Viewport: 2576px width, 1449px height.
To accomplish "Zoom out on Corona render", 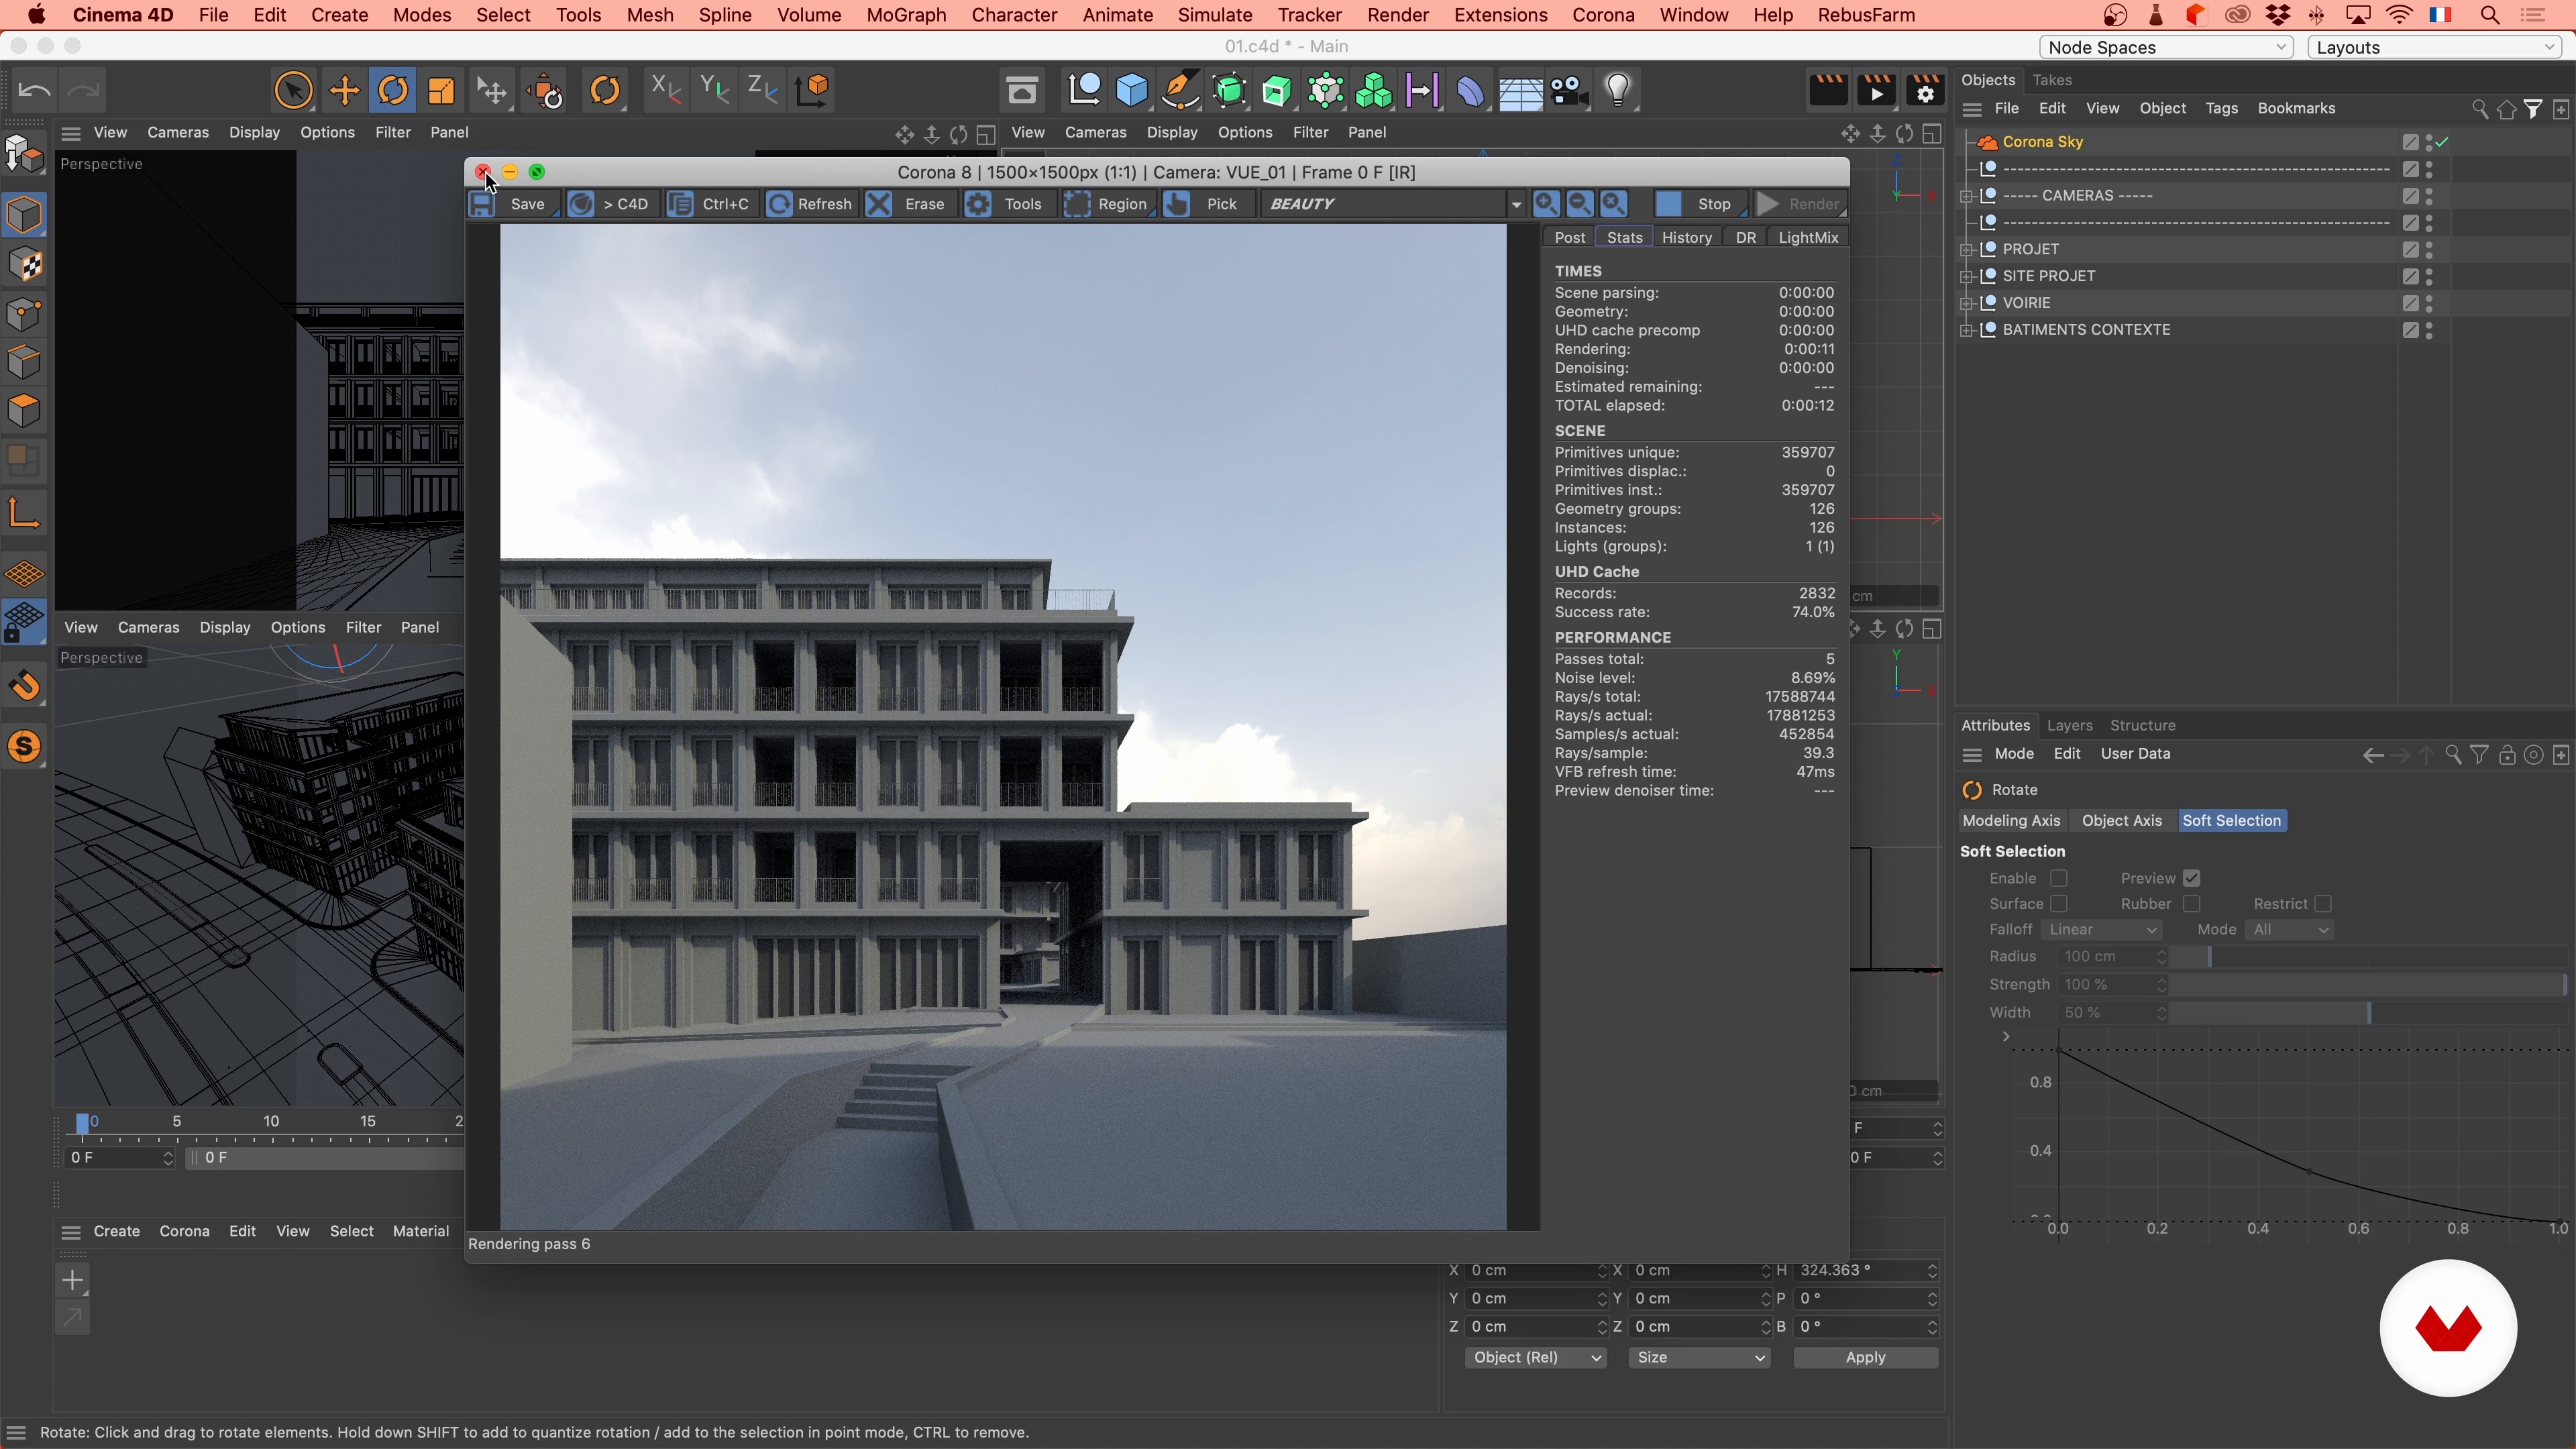I will (x=1580, y=204).
